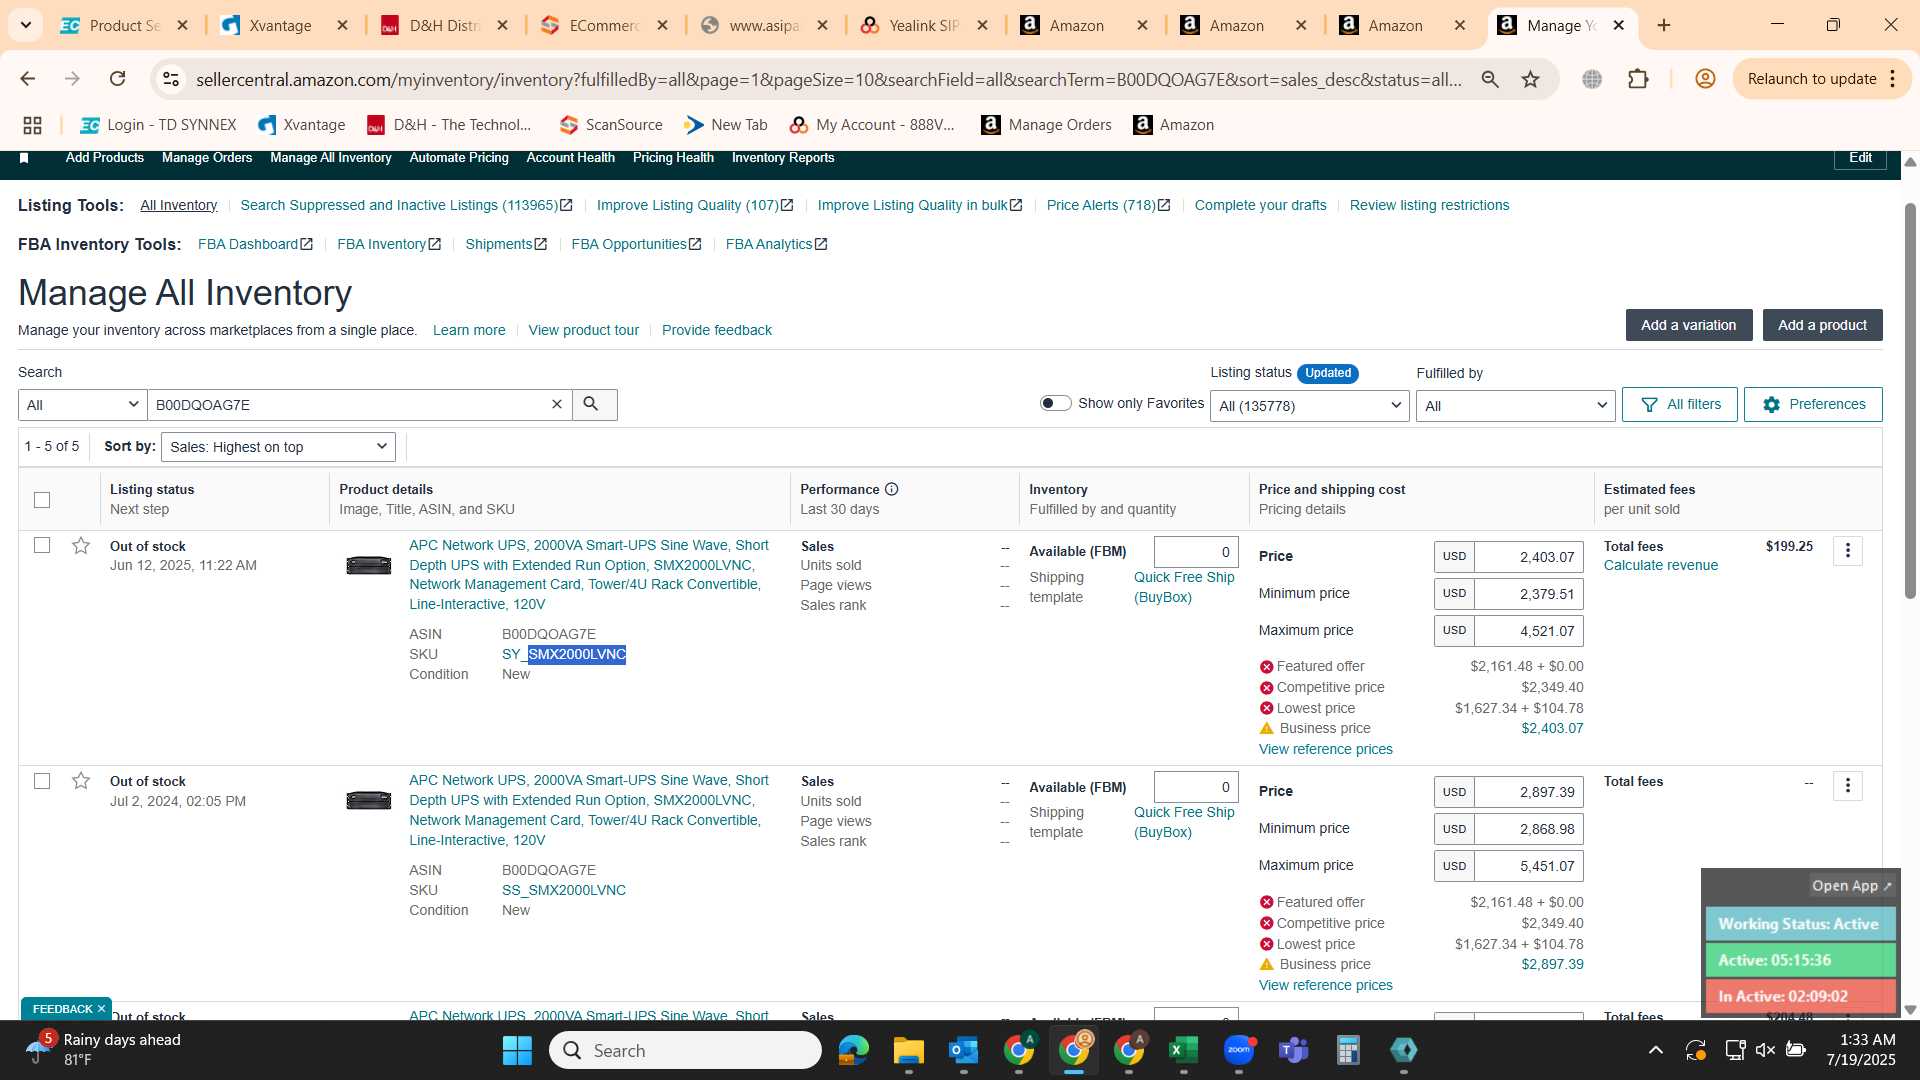Open SS_SMX2000LVNC SKU link
This screenshot has width=1920, height=1080.
click(564, 890)
